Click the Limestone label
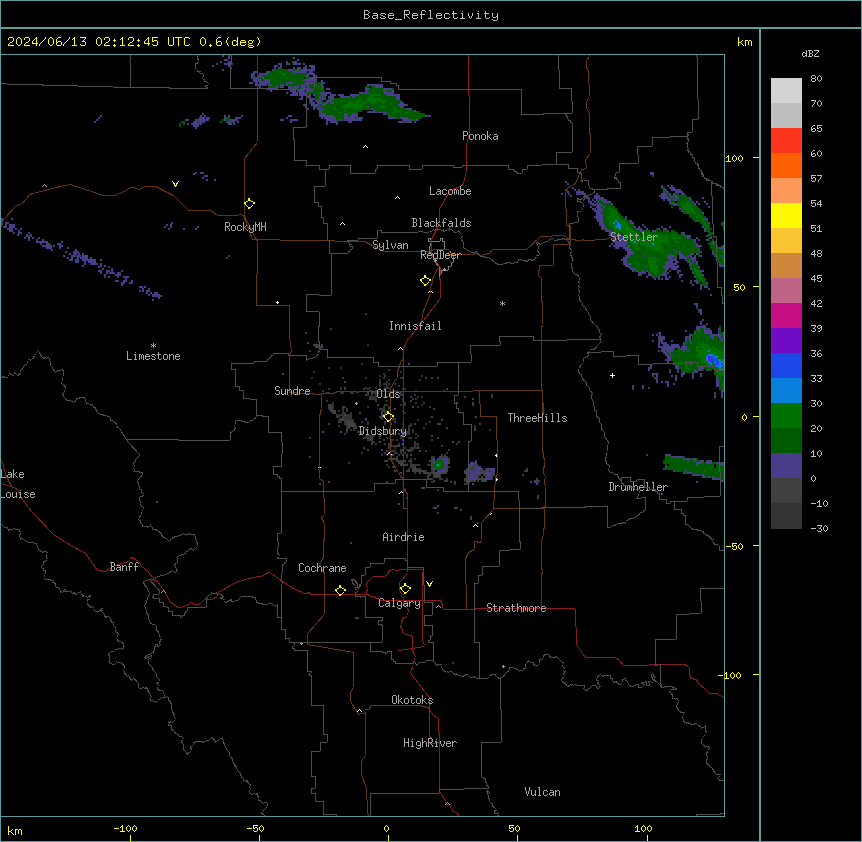862x842 pixels. (153, 356)
